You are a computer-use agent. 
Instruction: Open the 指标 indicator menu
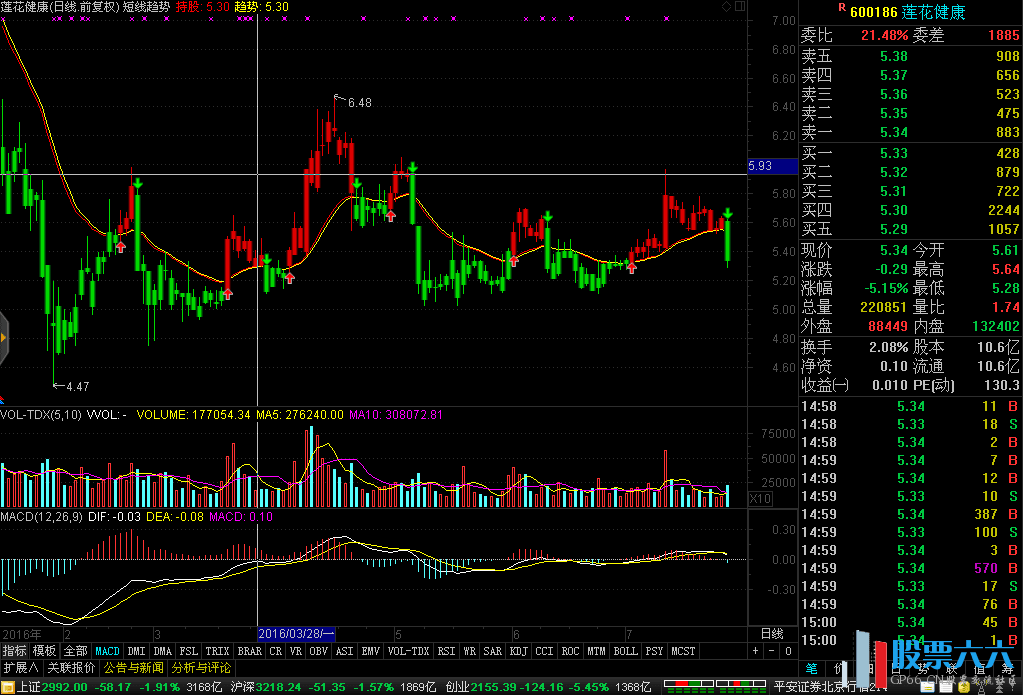(15, 650)
